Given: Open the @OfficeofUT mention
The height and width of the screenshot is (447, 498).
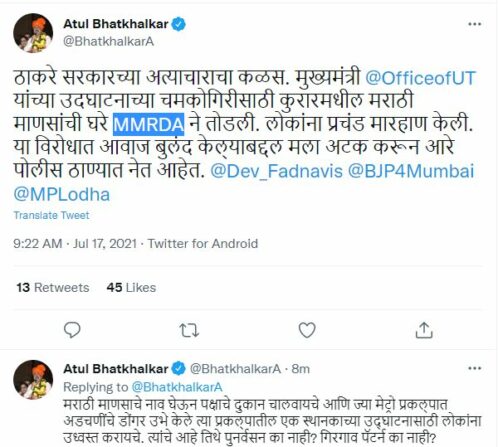Looking at the screenshot, I should (421, 78).
